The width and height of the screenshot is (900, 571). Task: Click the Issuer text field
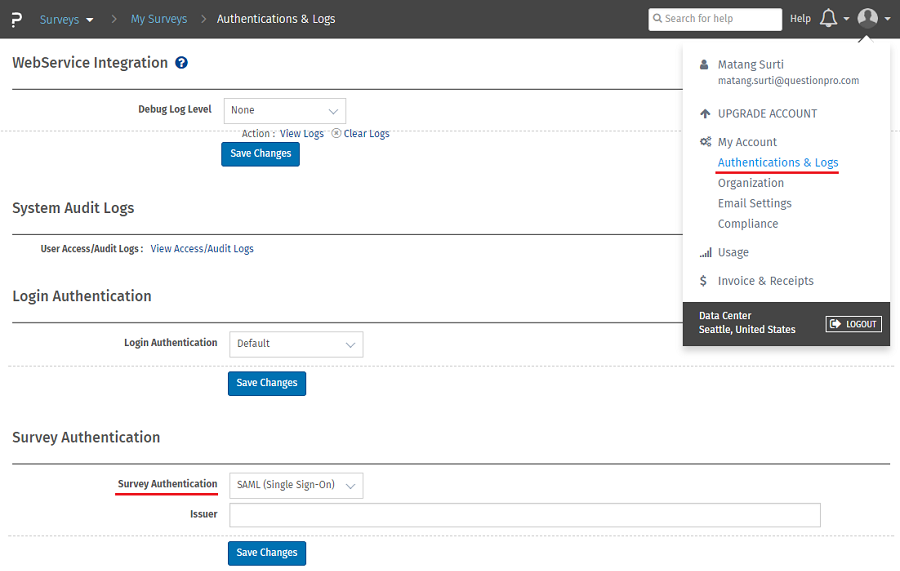coord(524,515)
